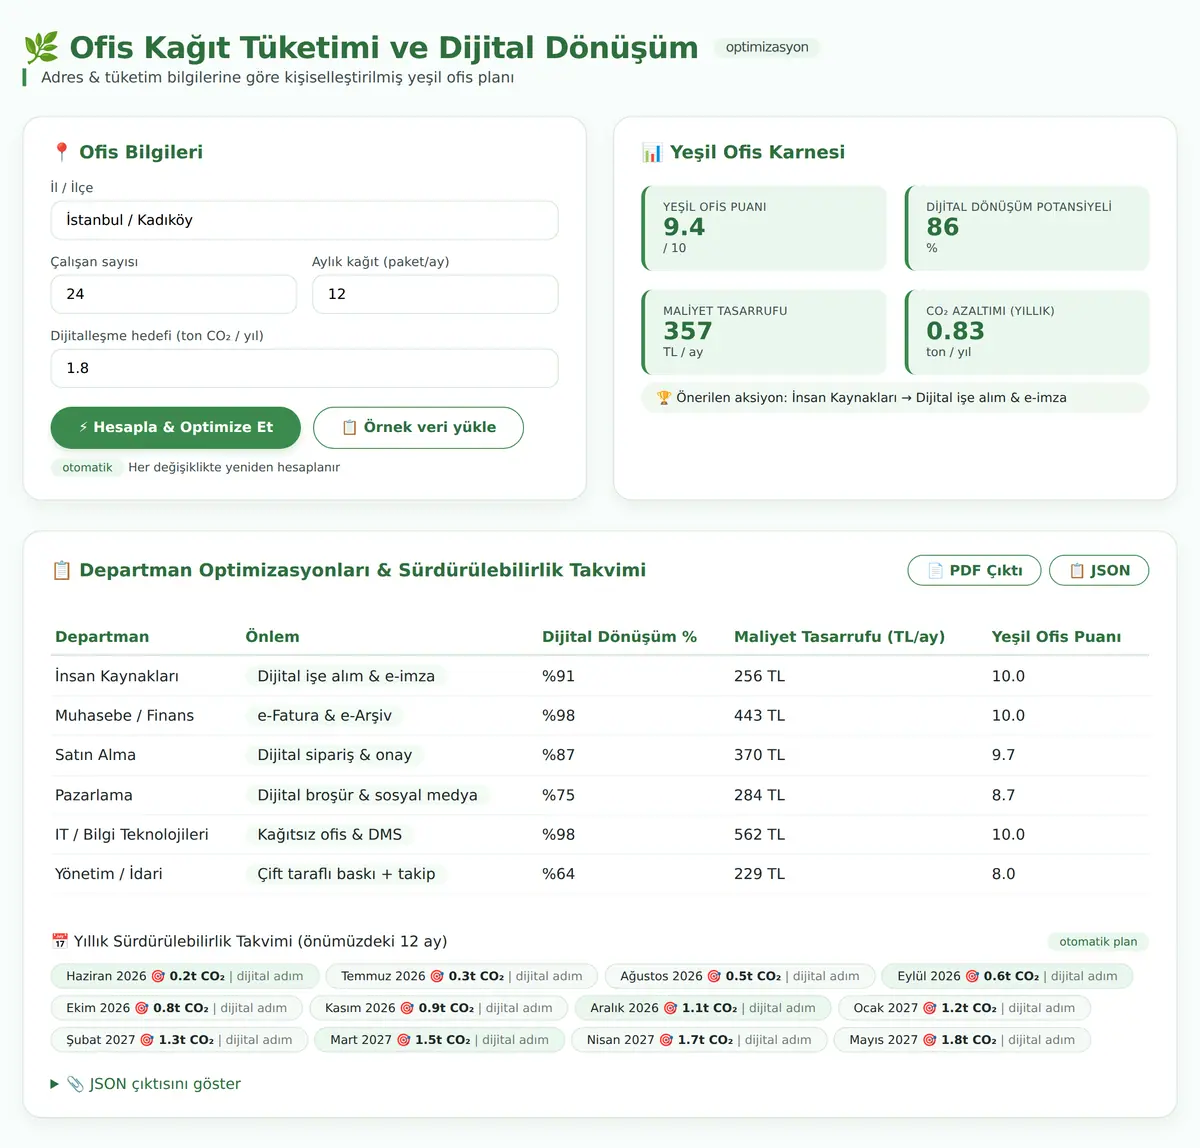
Task: Focus the Dijitalleşme hedefi input field
Action: (304, 368)
